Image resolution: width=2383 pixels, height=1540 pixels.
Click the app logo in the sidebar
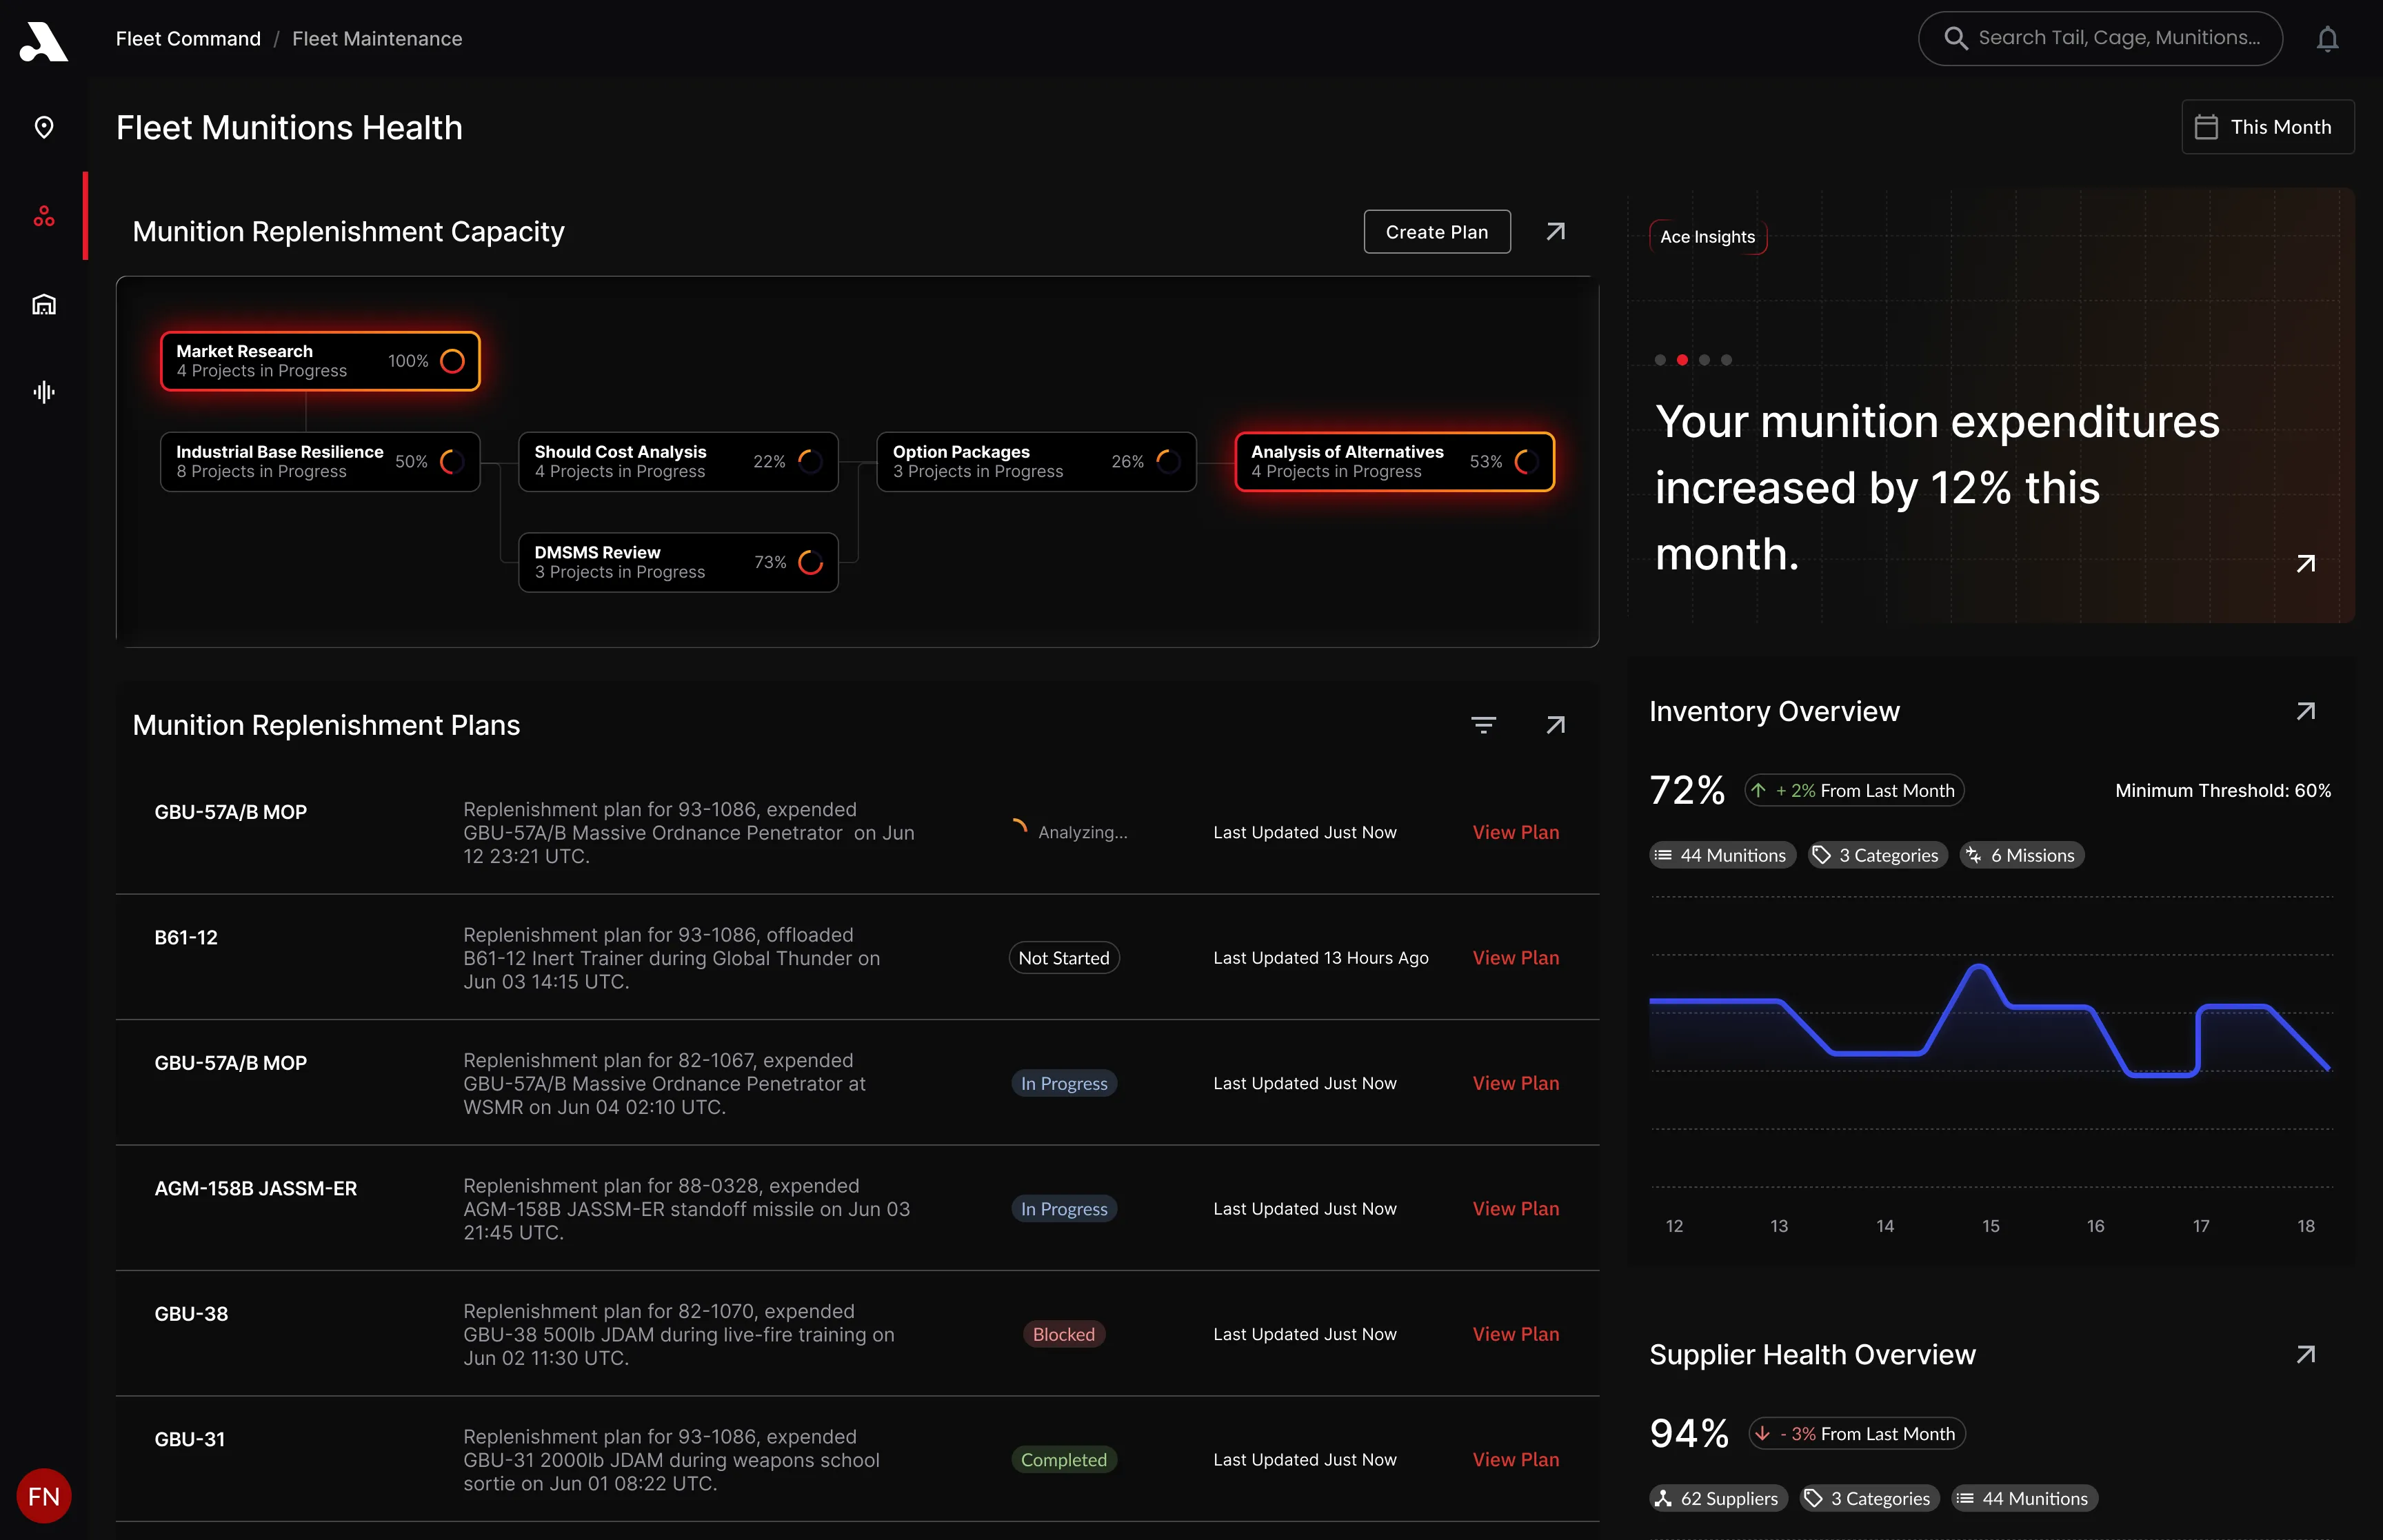tap(43, 41)
